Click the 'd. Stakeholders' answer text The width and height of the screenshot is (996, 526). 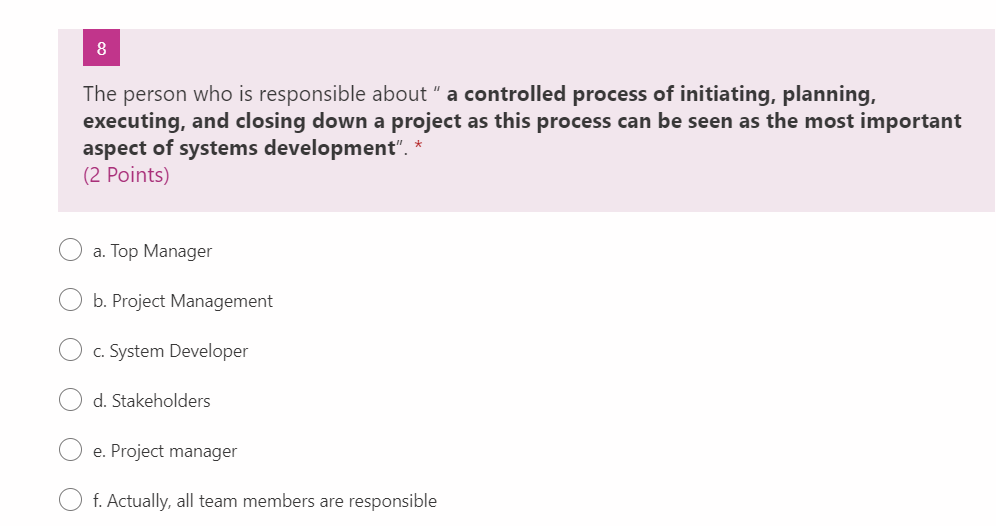(151, 401)
